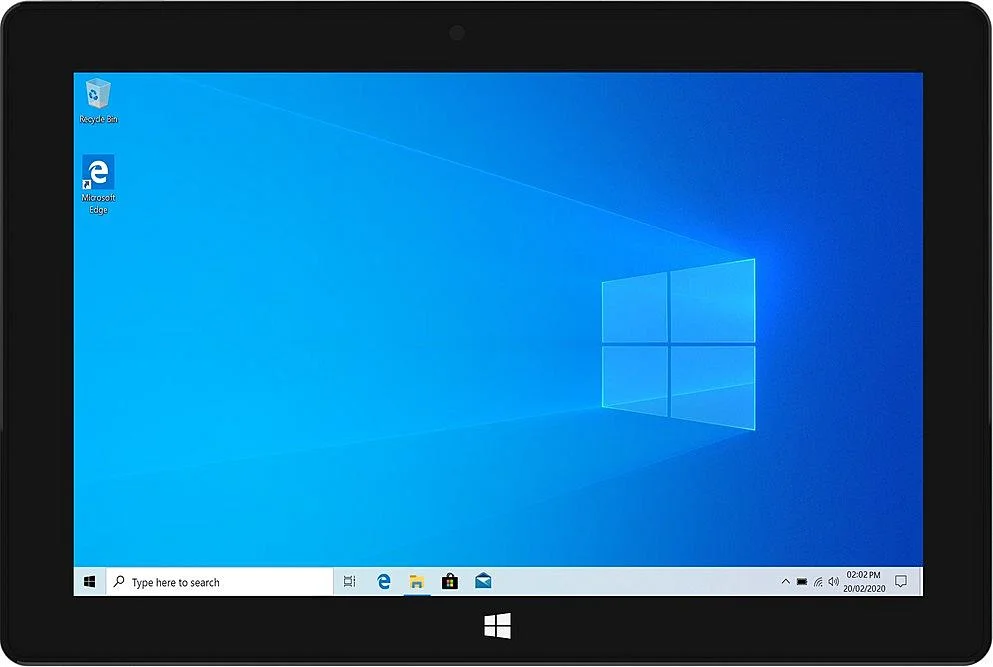Open the Start menu from the taskbar
This screenshot has width=993, height=667.
89,581
